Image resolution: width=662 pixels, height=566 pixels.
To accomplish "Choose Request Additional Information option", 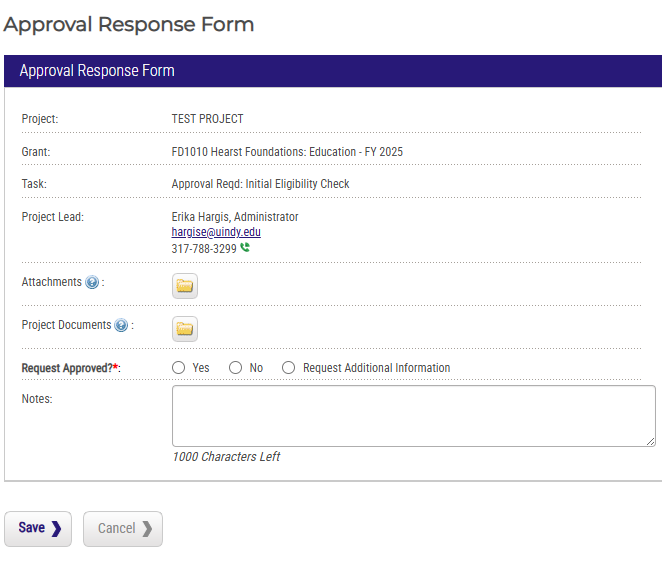I will click(x=288, y=368).
